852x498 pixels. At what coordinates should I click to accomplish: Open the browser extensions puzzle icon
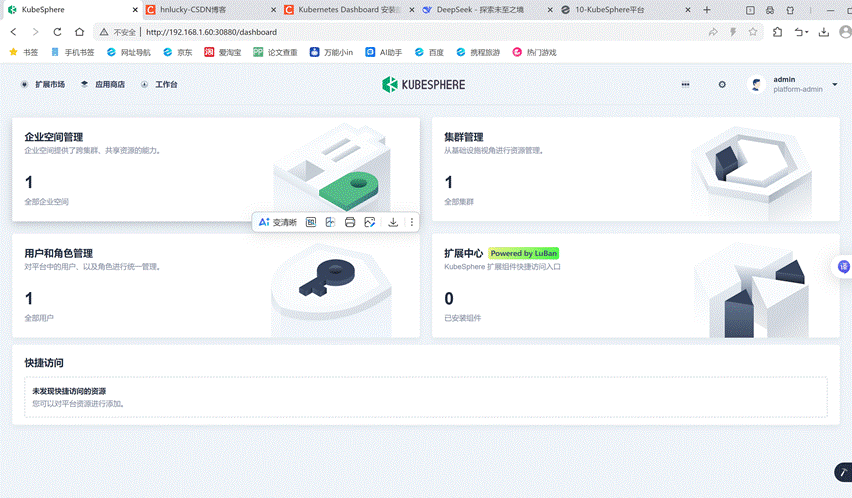point(778,32)
